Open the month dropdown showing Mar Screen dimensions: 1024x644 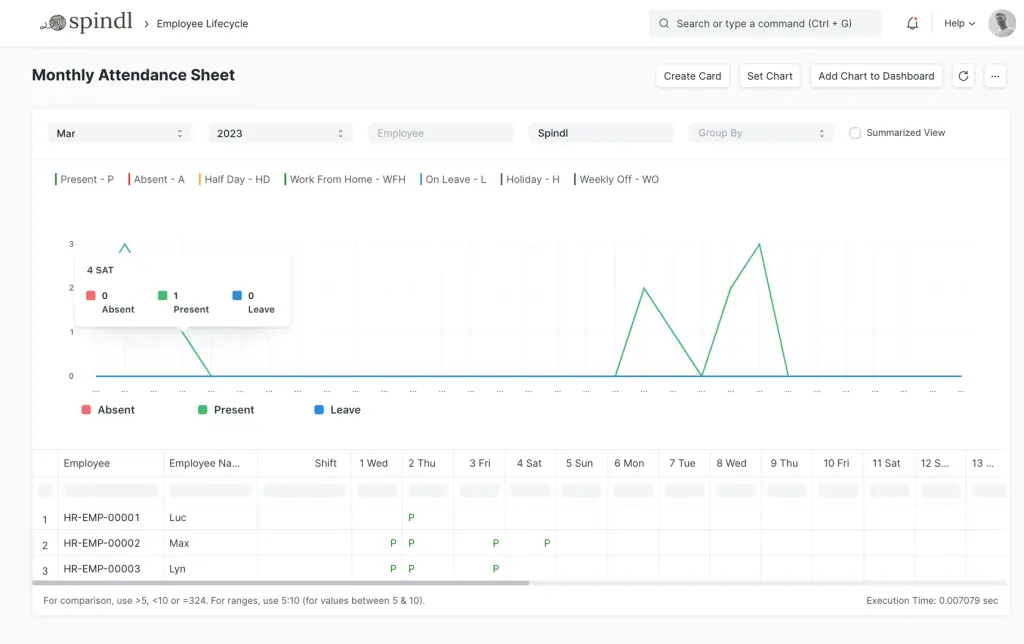pyautogui.click(x=120, y=133)
